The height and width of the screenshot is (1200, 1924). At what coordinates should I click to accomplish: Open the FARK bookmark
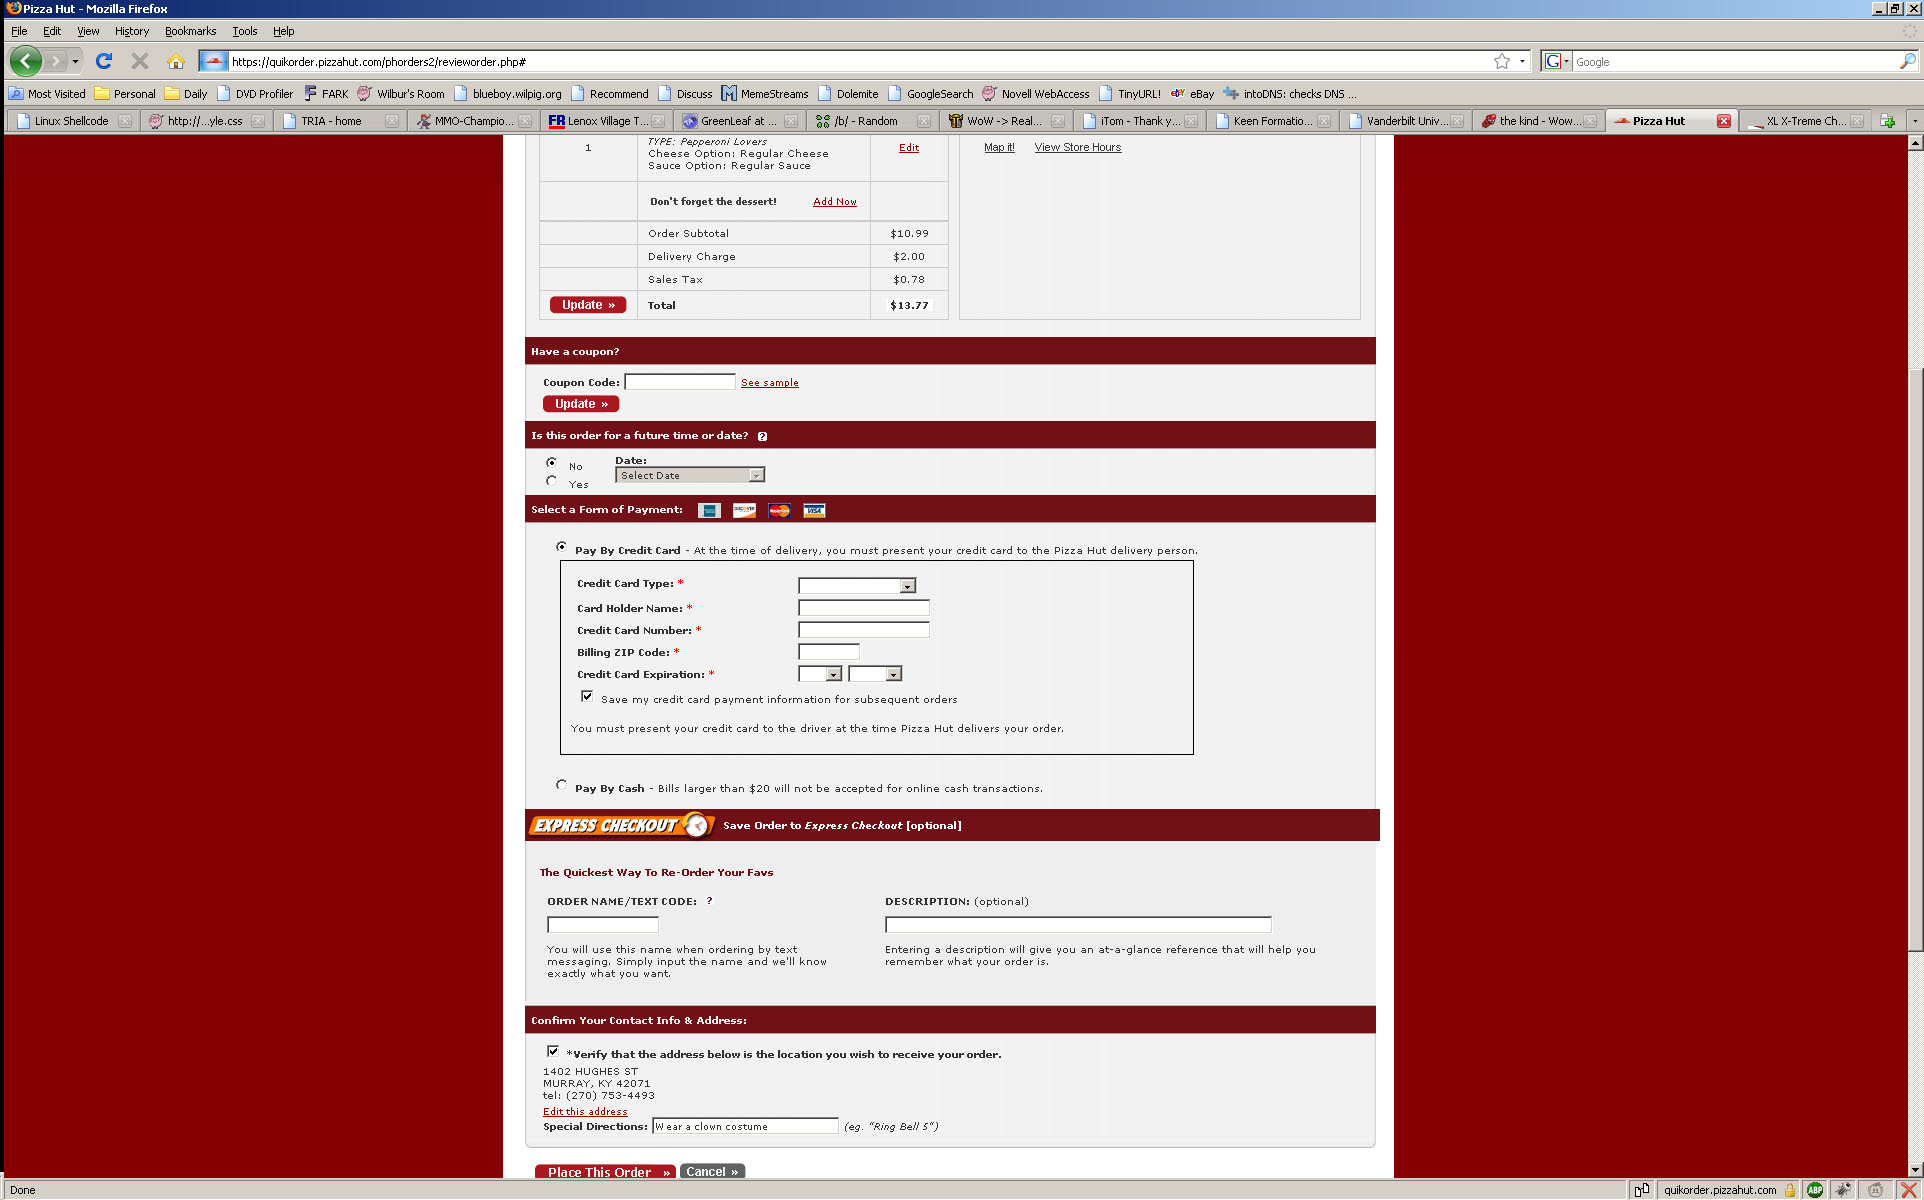pos(326,94)
